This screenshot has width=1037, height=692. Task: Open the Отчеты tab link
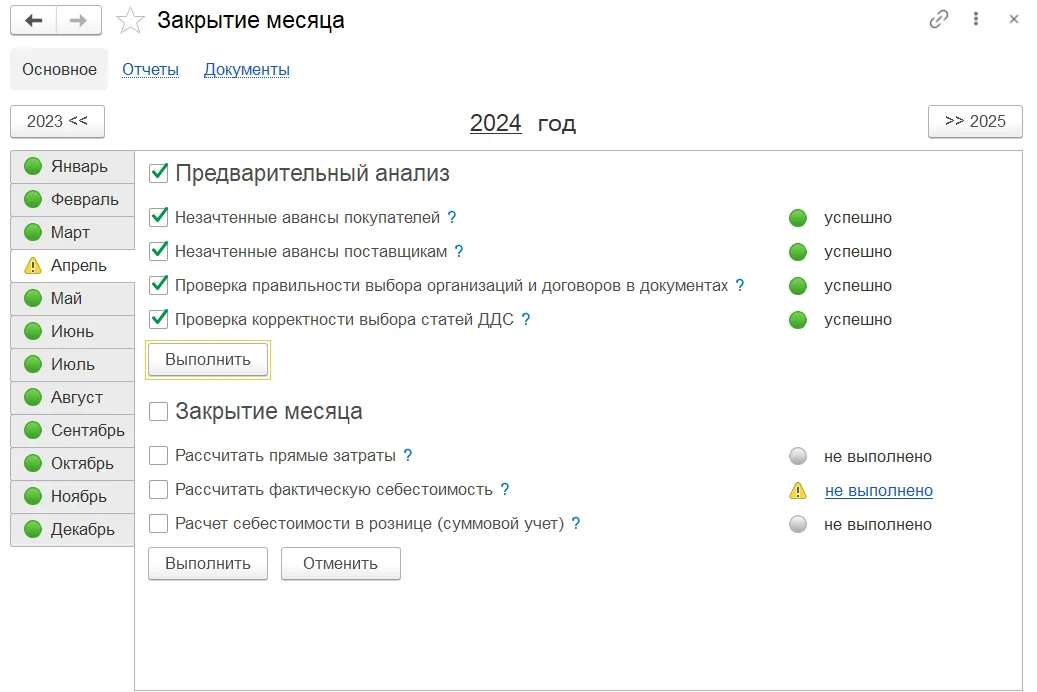click(x=151, y=69)
